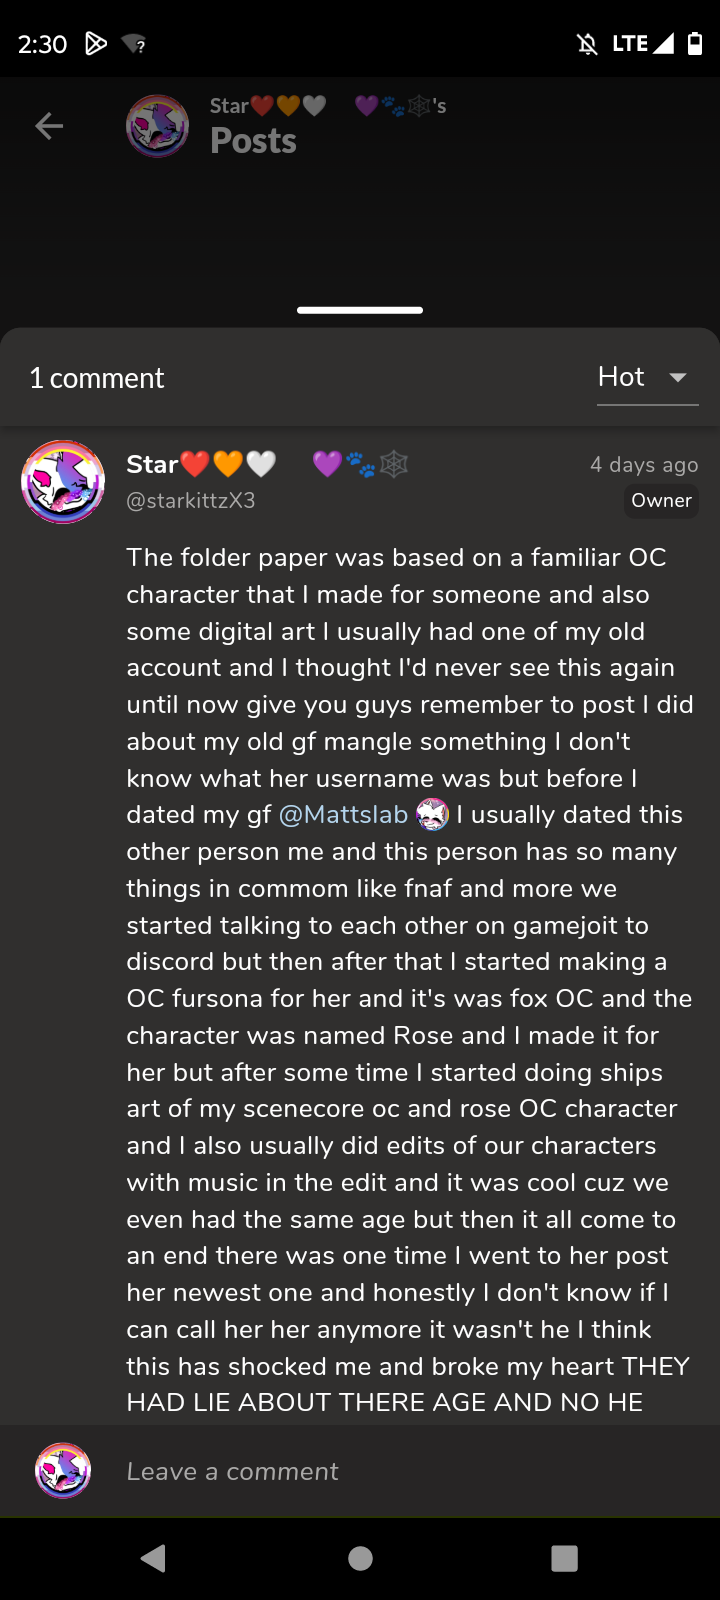Tap the Owner badge on the comment
The image size is (720, 1600).
[x=661, y=501]
